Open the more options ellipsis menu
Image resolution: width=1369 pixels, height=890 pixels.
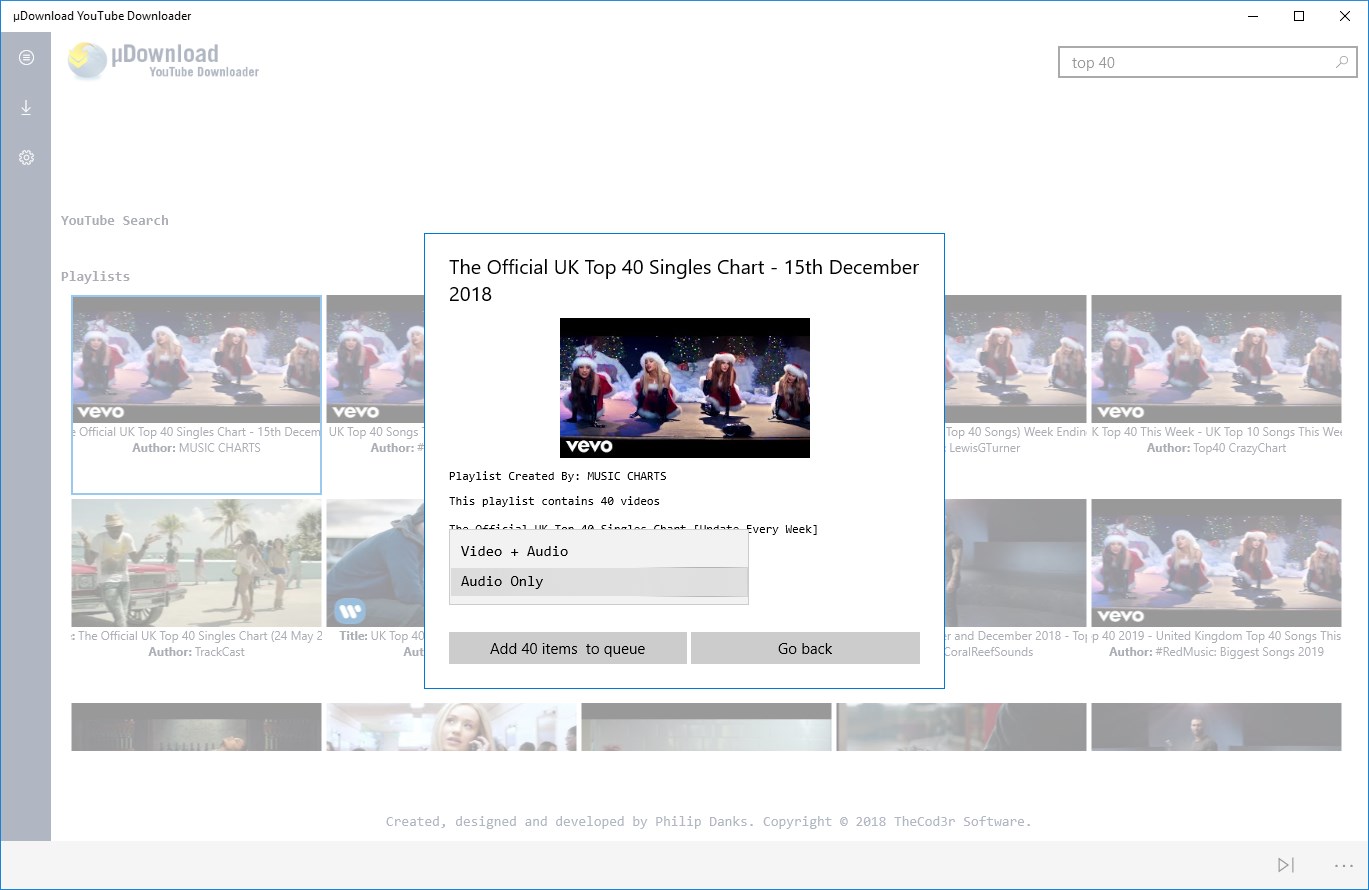tap(1343, 865)
